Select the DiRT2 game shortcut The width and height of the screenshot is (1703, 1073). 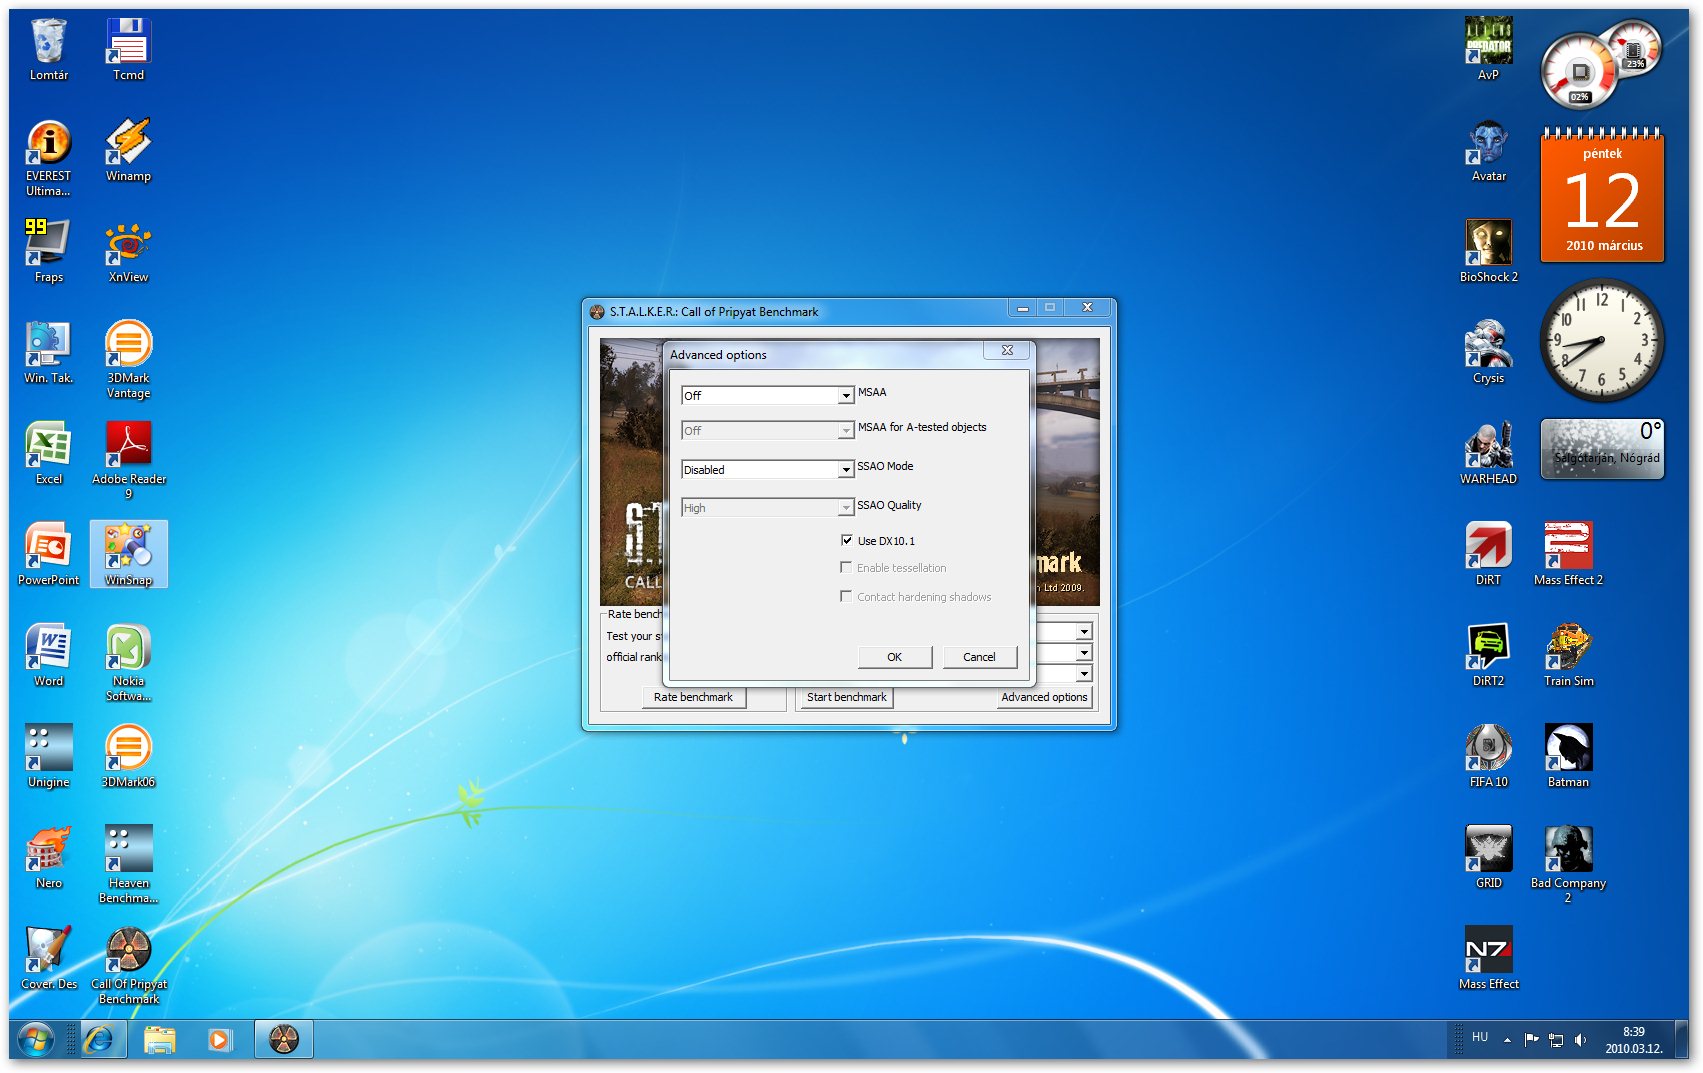(x=1488, y=655)
